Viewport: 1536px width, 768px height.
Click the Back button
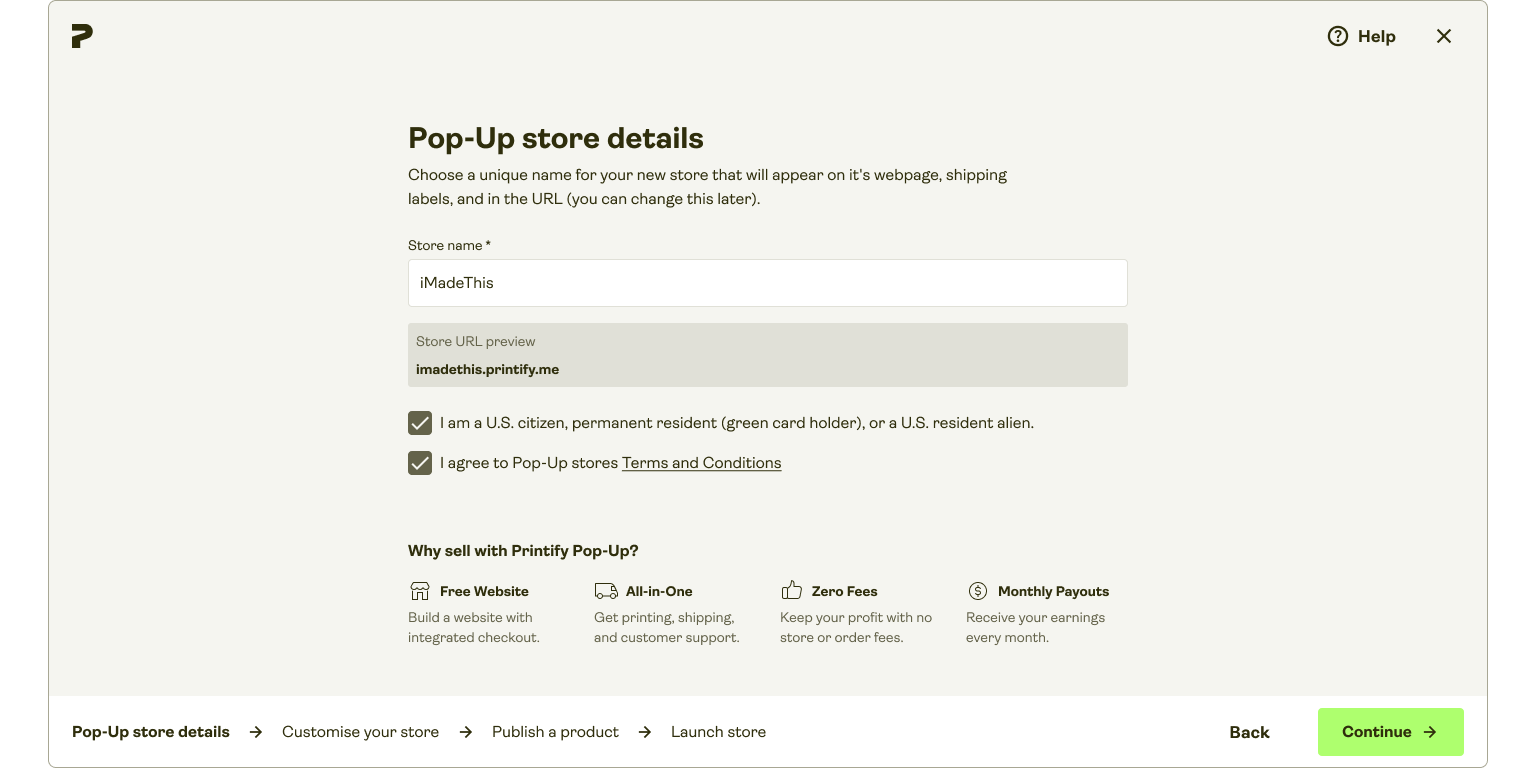[1249, 732]
